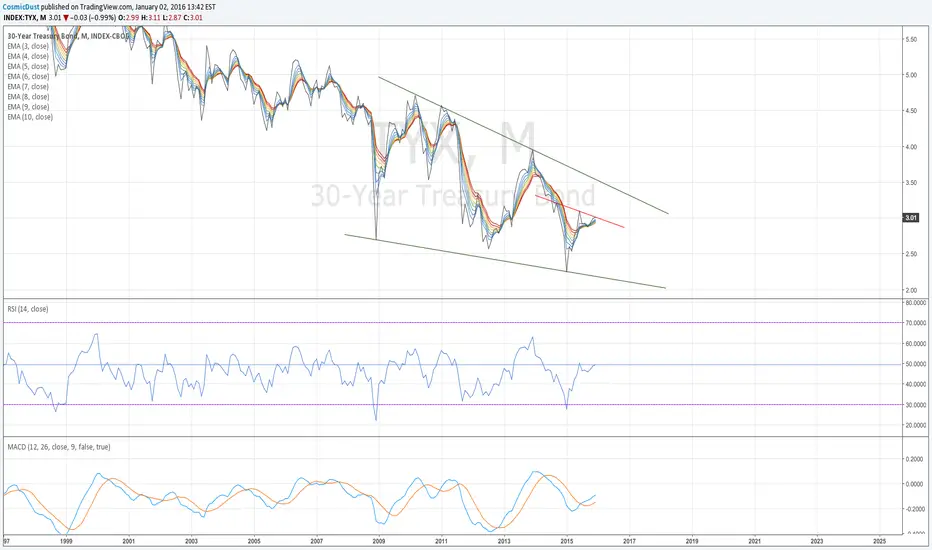
Task: Select the INDEX:TYX symbol label
Action: (21, 18)
